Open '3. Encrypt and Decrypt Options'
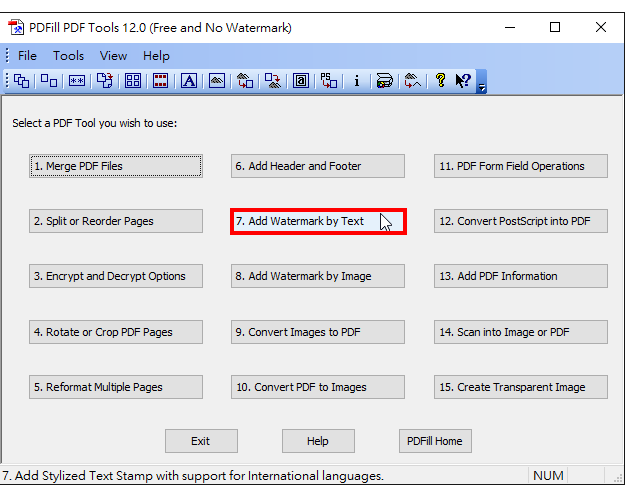This screenshot has width=633, height=489. click(116, 276)
